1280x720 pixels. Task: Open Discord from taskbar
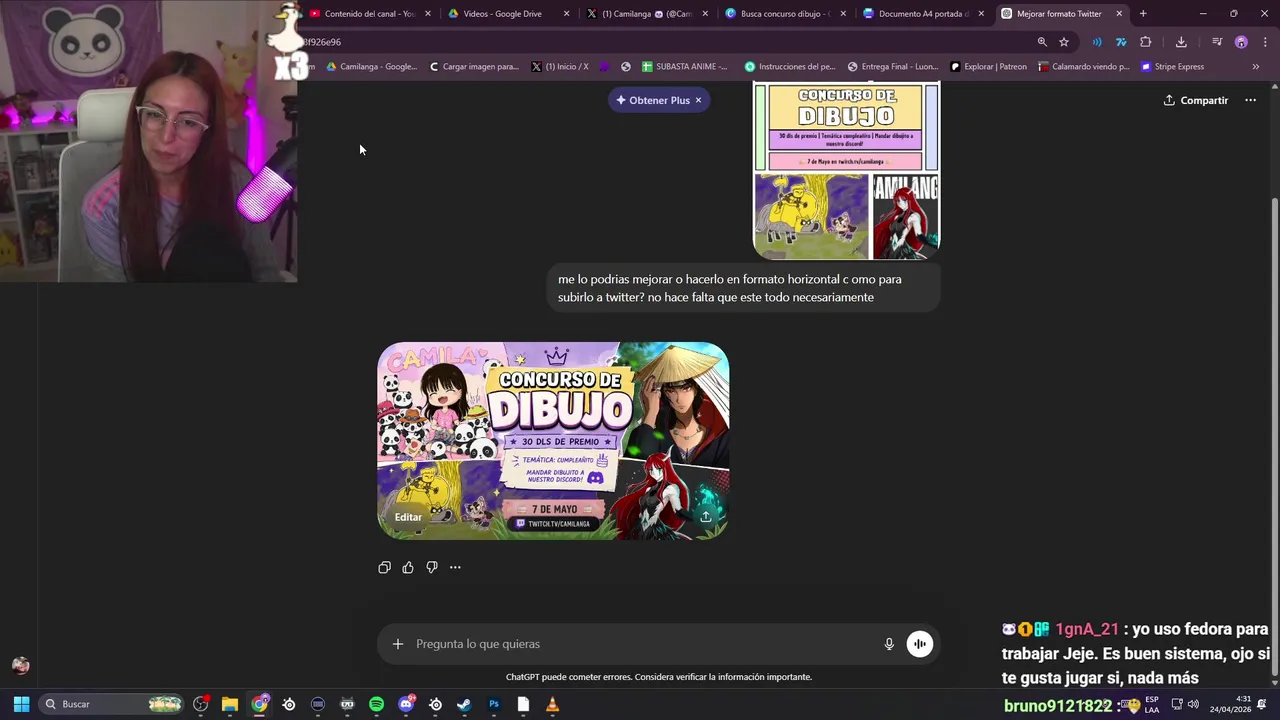pos(406,704)
